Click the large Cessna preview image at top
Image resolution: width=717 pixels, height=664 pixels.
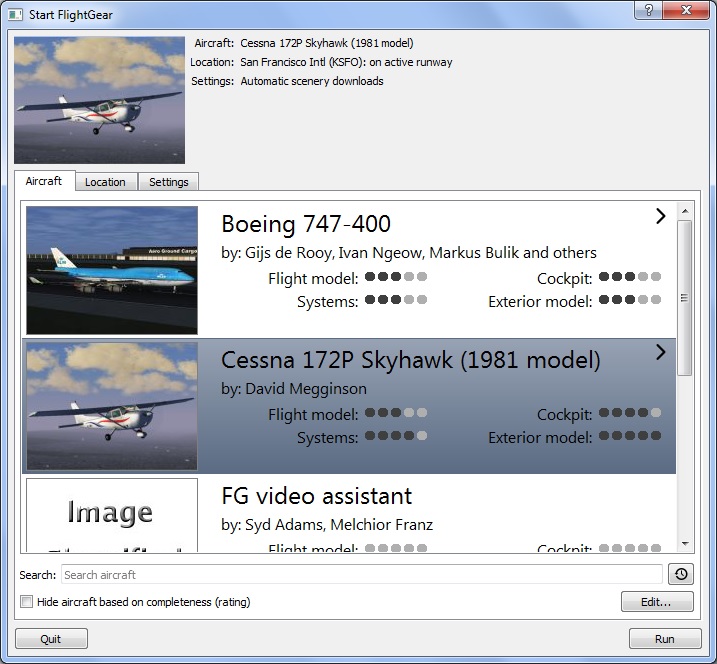pos(99,100)
